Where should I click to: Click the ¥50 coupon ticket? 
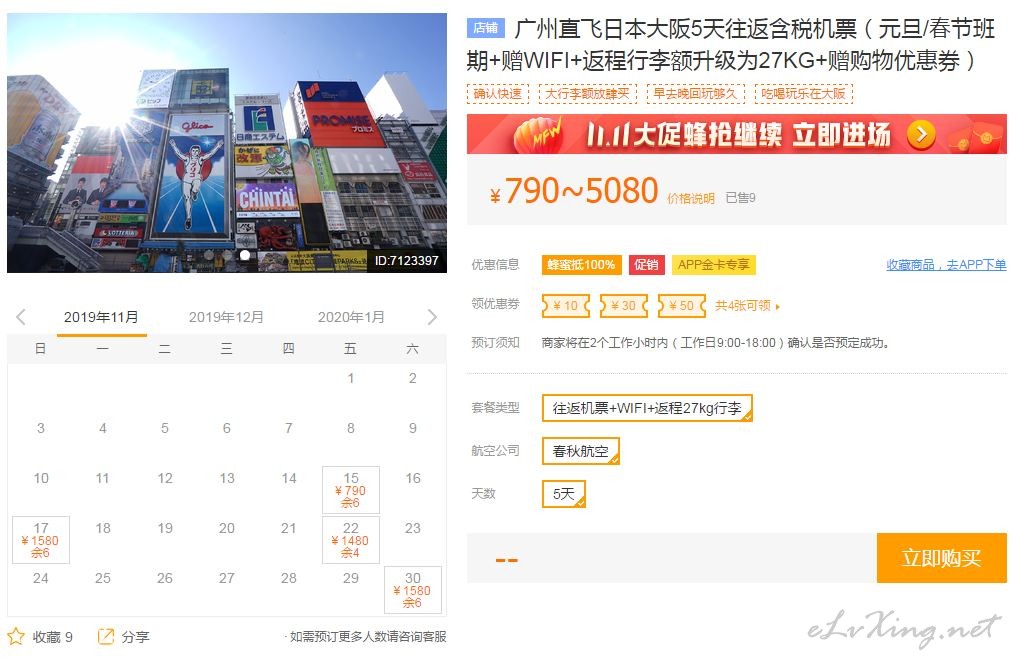click(680, 305)
